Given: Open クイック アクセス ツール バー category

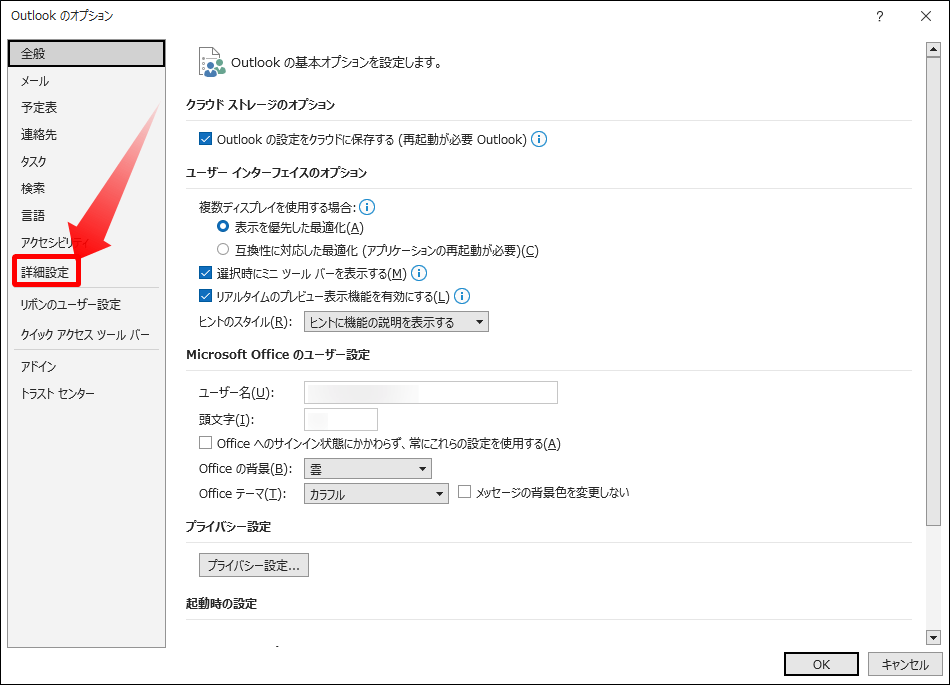Looking at the screenshot, I should [x=87, y=334].
